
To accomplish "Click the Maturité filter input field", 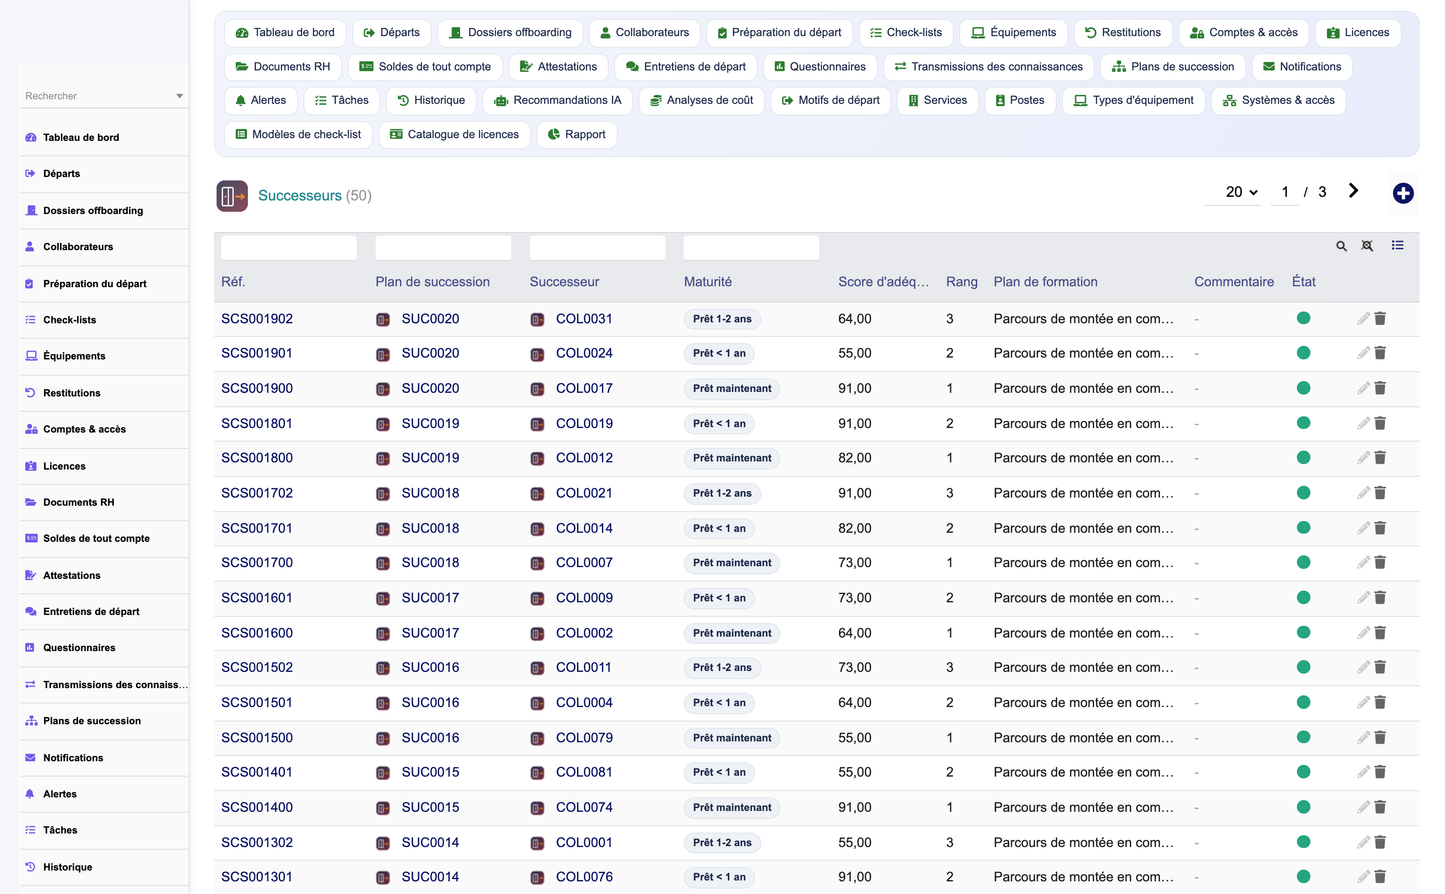I will pyautogui.click(x=751, y=248).
